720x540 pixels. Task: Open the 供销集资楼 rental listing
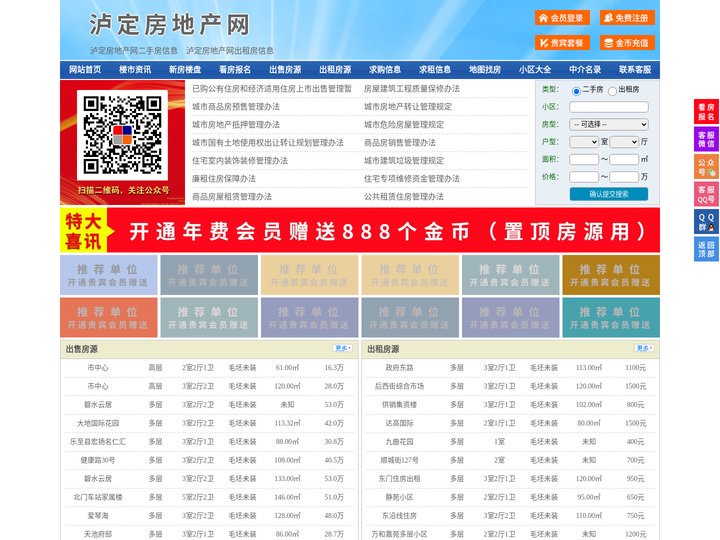click(399, 405)
